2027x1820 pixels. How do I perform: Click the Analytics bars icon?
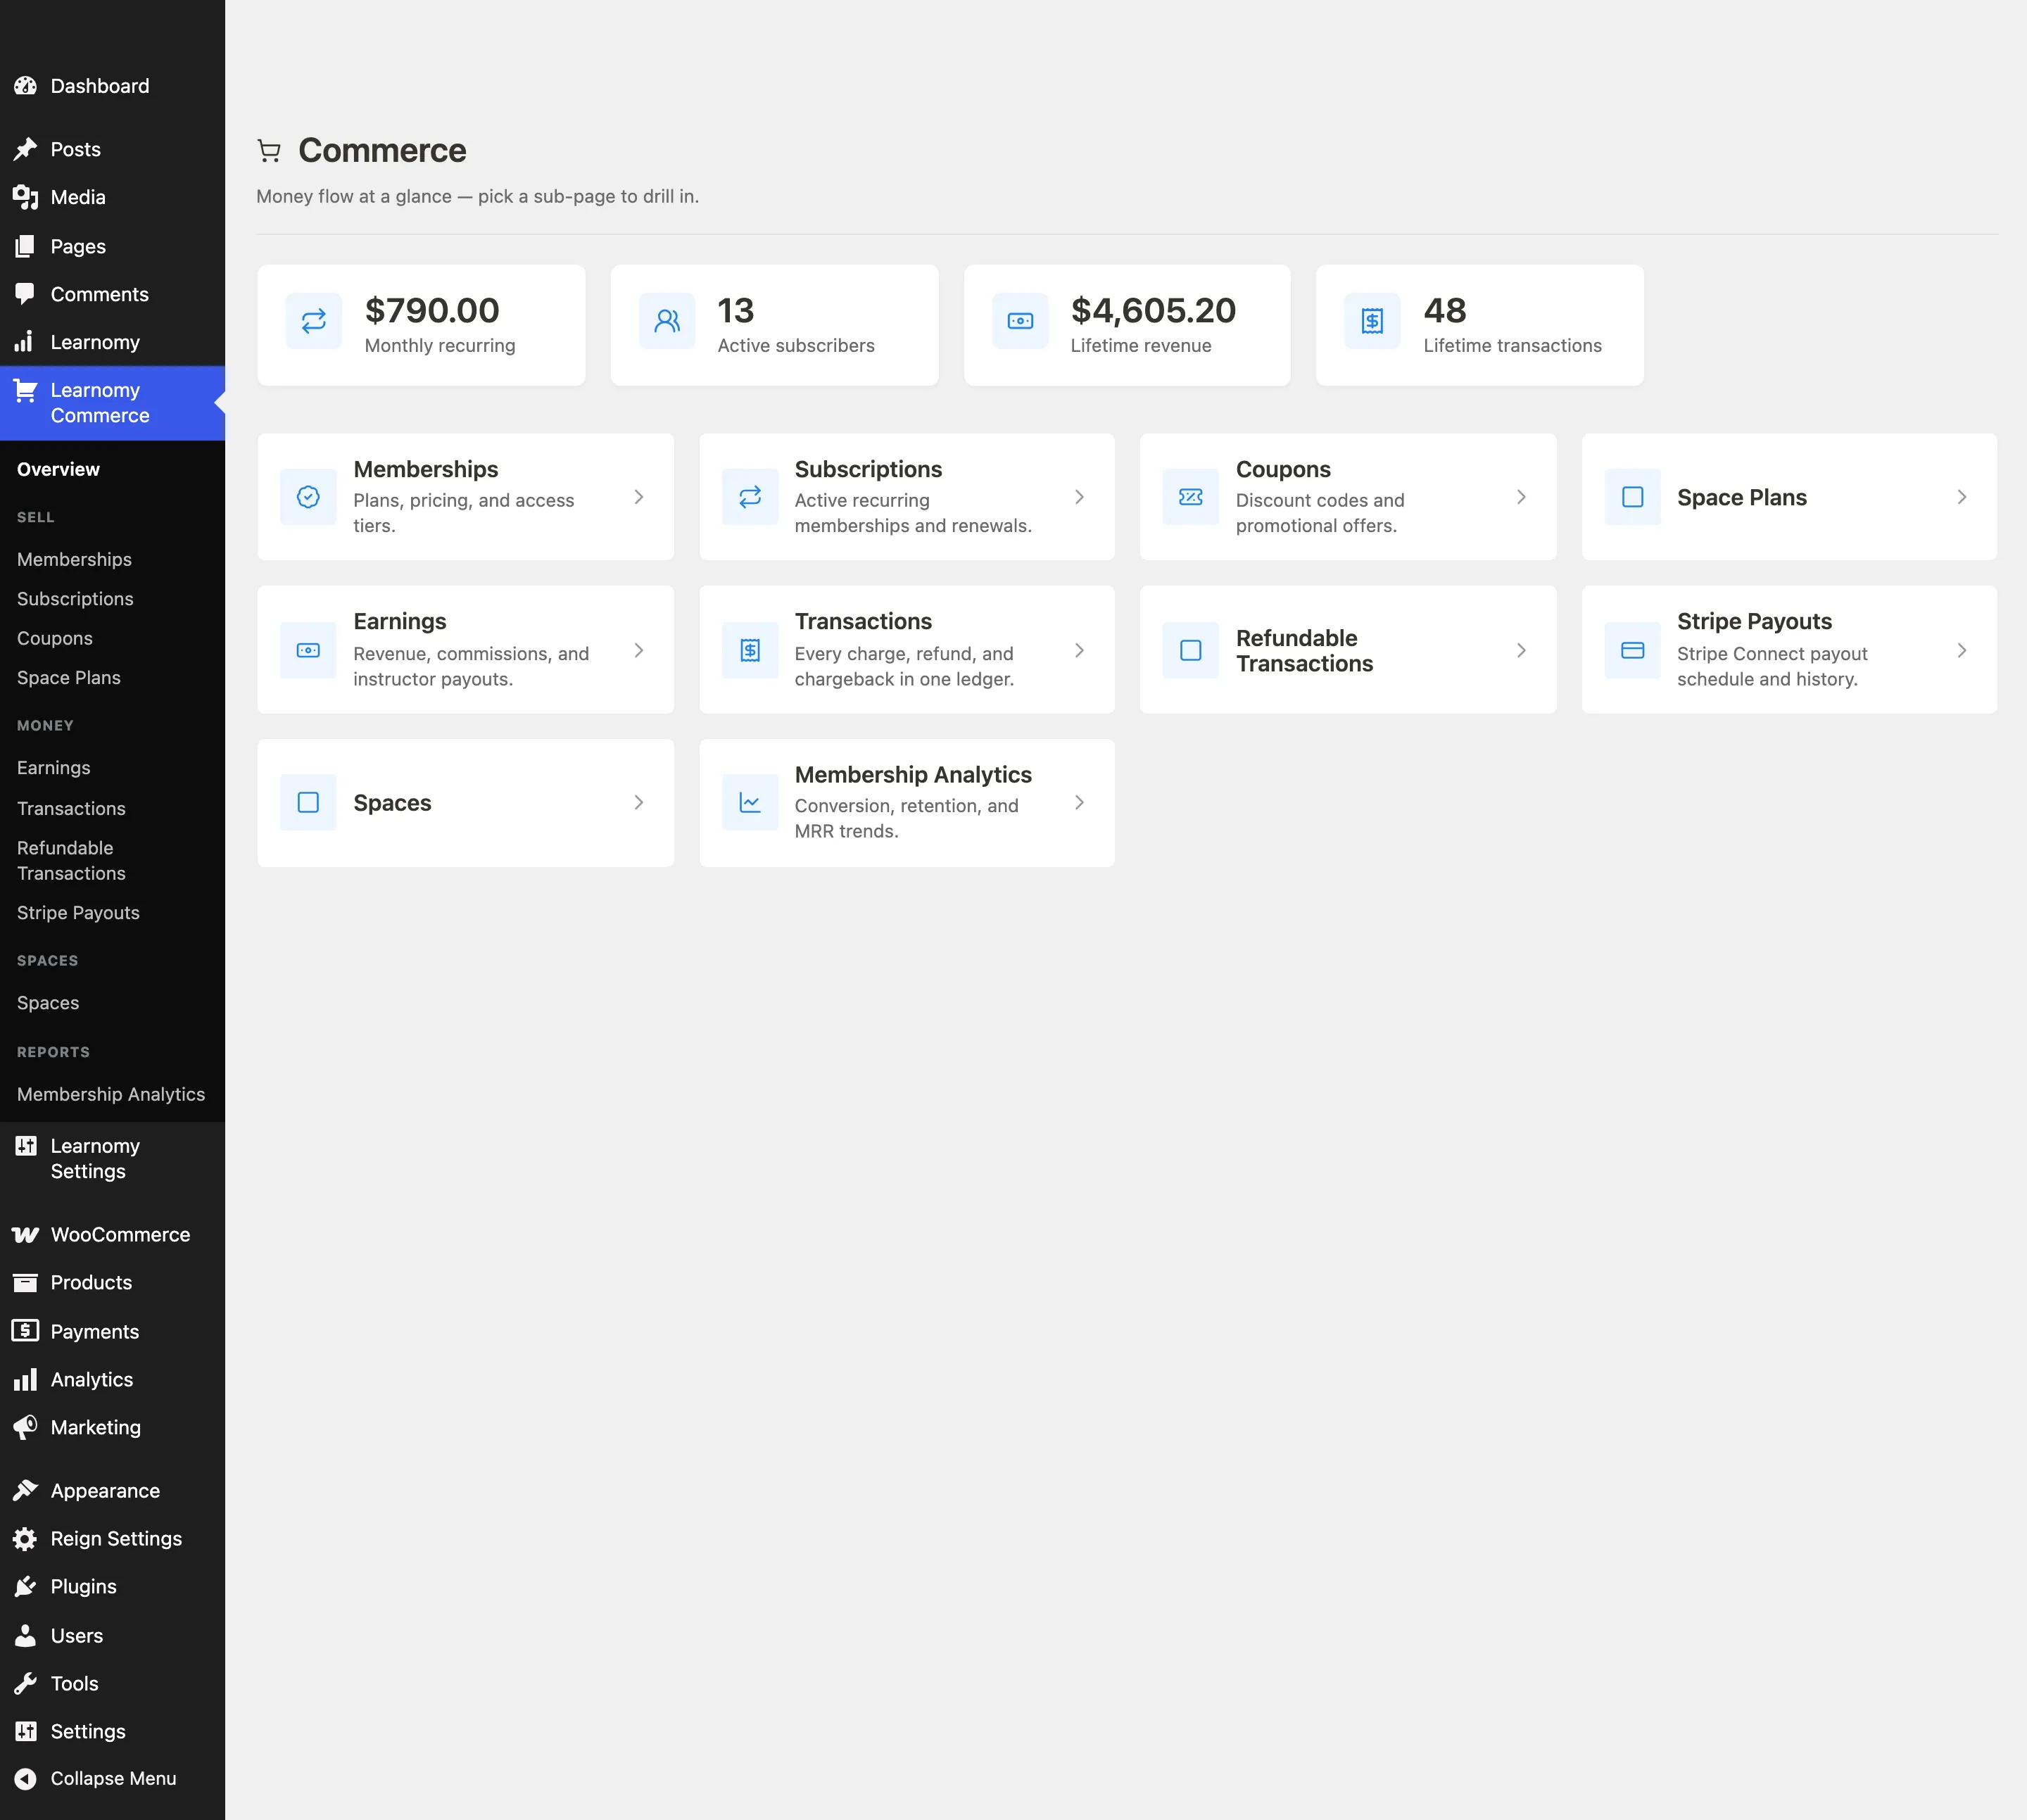25,1380
